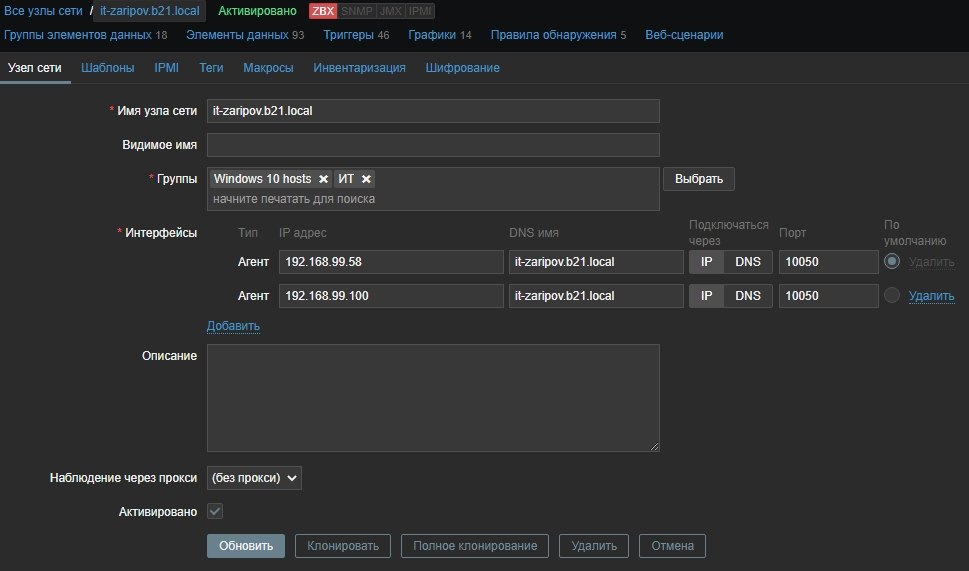
Task: Click the 192.168.99.58 IP address field
Action: tap(391, 262)
